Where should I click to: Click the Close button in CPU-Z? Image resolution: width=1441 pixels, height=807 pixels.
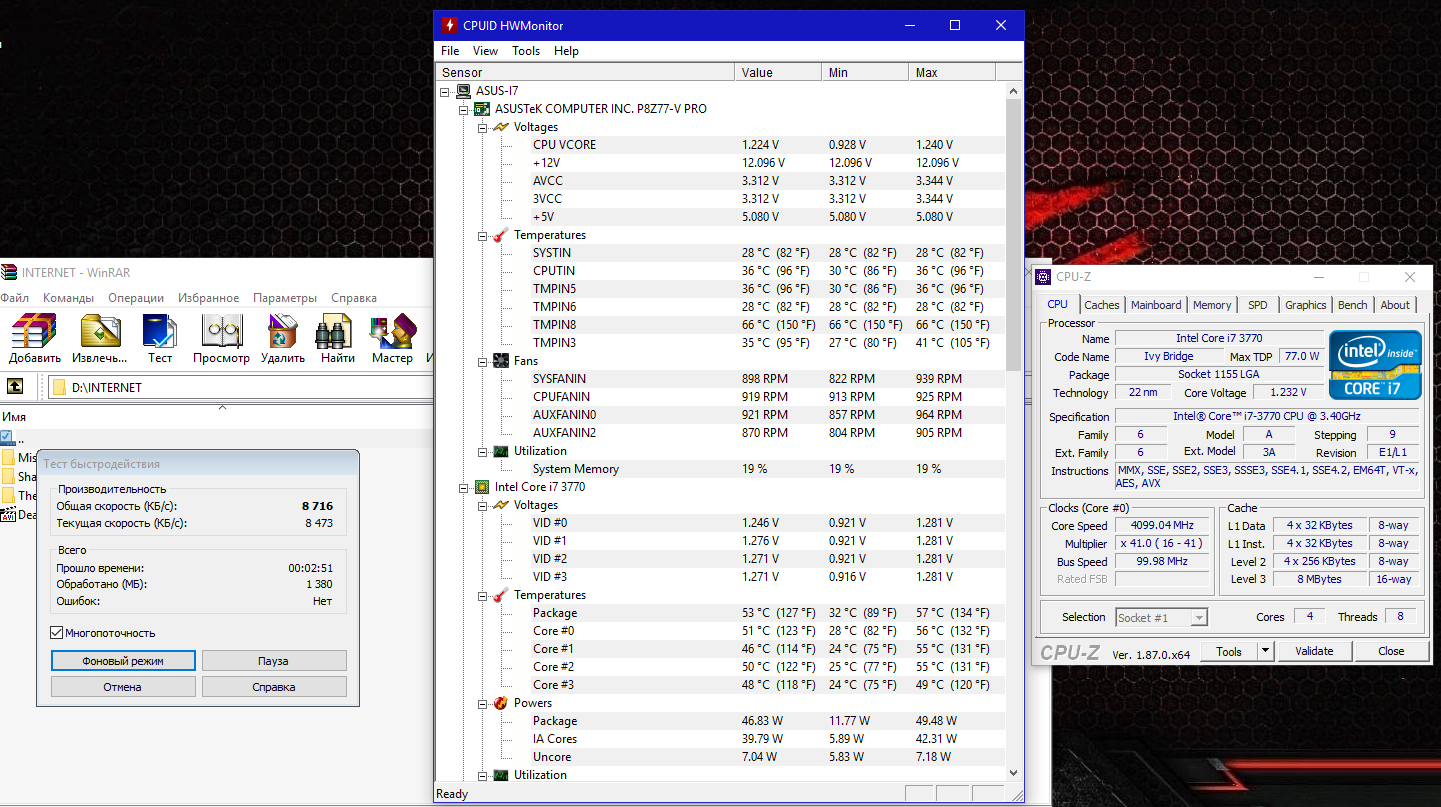pos(1391,651)
